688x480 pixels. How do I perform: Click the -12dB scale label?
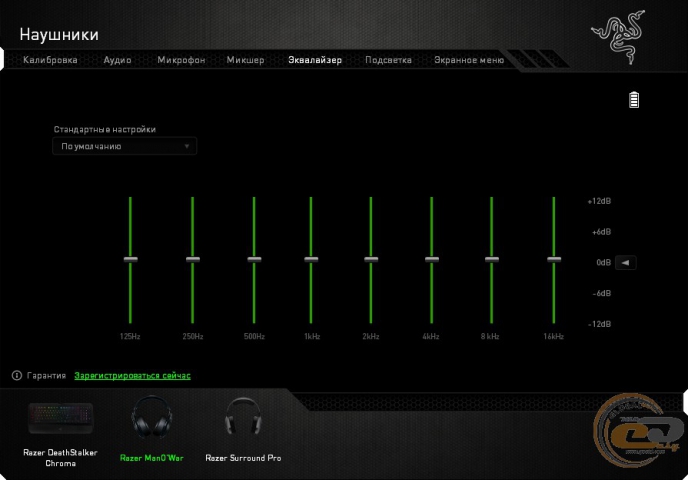click(599, 324)
